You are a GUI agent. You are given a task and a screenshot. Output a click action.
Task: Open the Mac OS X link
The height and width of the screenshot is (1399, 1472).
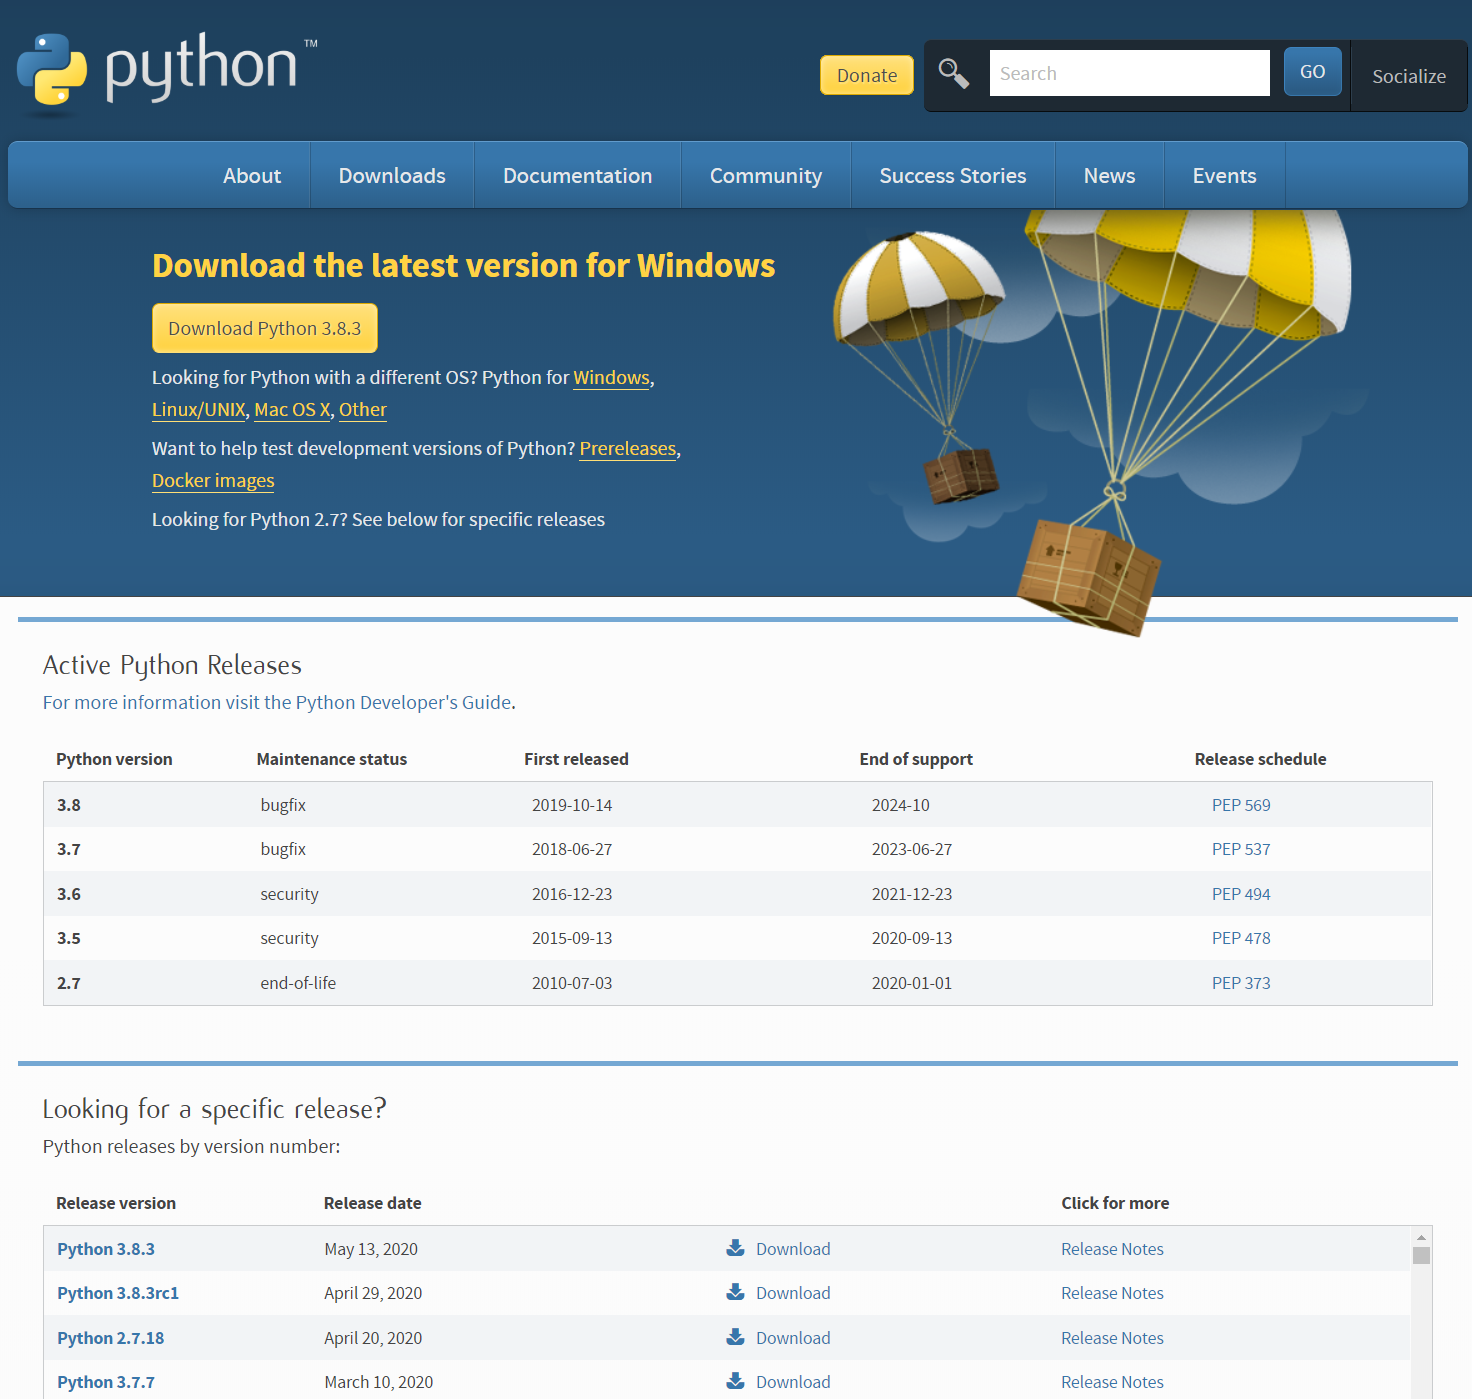(292, 410)
